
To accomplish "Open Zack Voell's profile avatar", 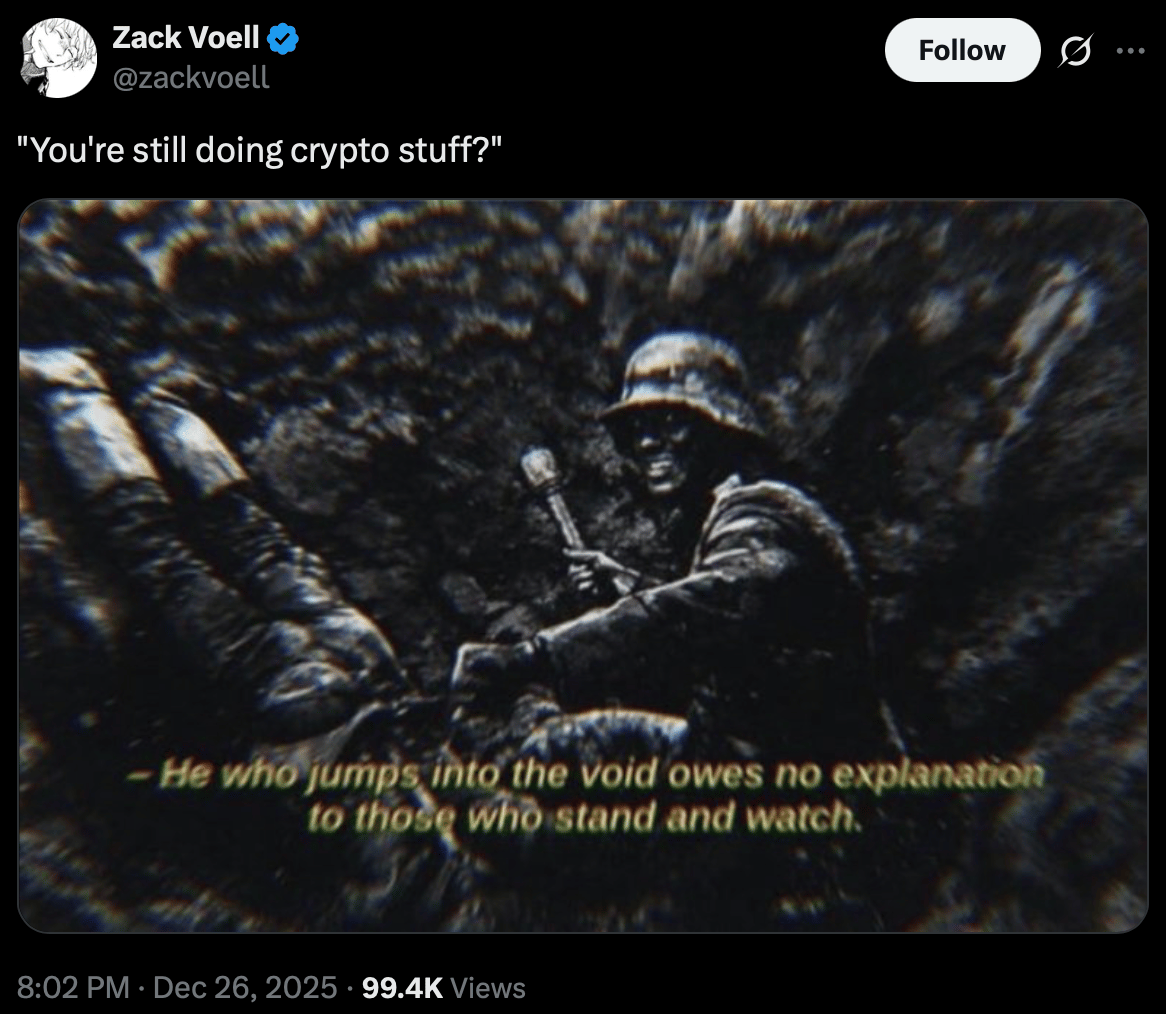I will pyautogui.click(x=59, y=58).
